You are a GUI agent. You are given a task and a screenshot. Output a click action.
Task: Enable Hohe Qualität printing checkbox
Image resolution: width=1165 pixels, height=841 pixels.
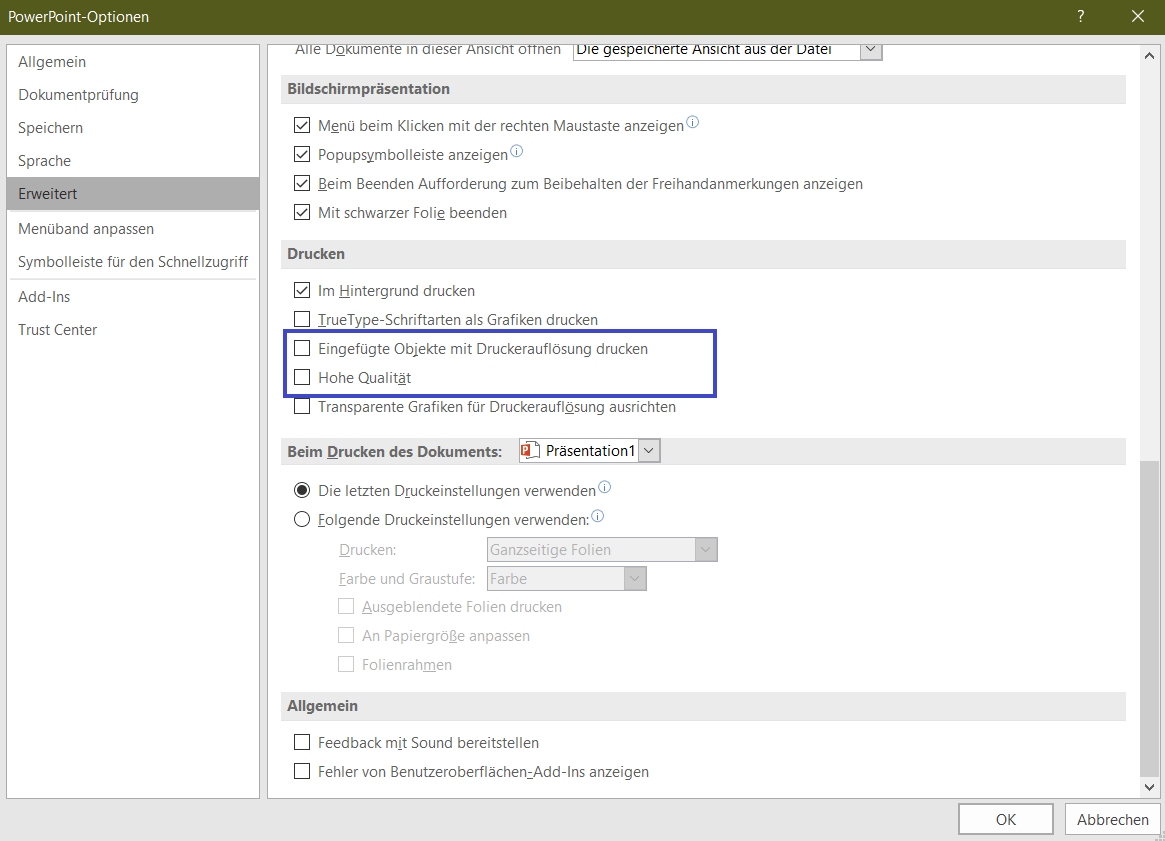point(302,378)
